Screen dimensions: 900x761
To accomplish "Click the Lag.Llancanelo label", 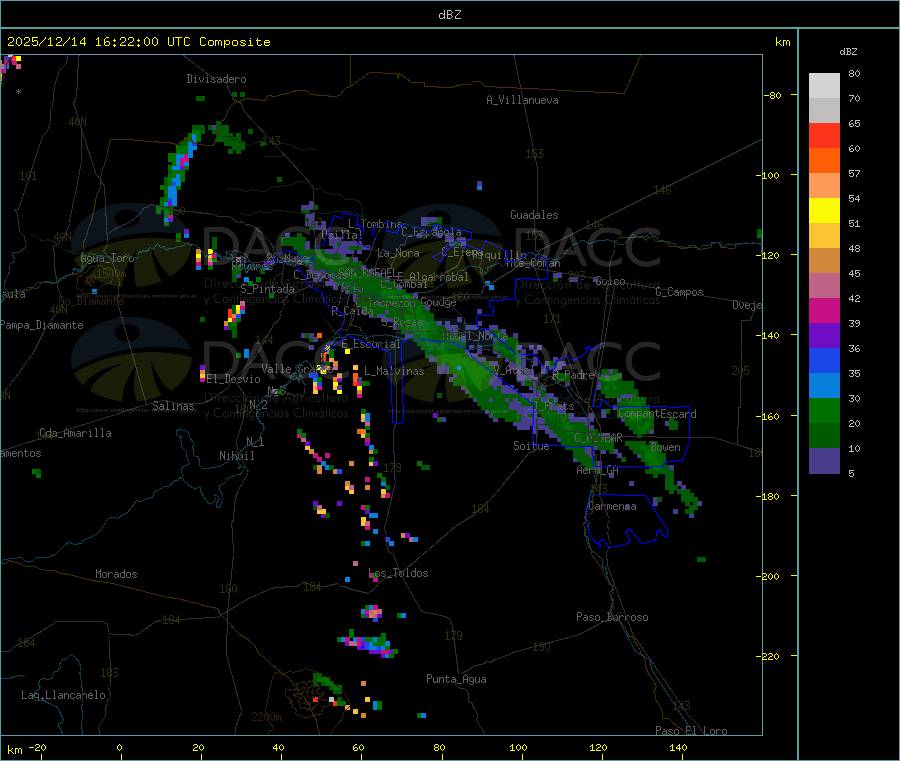I will tap(63, 695).
